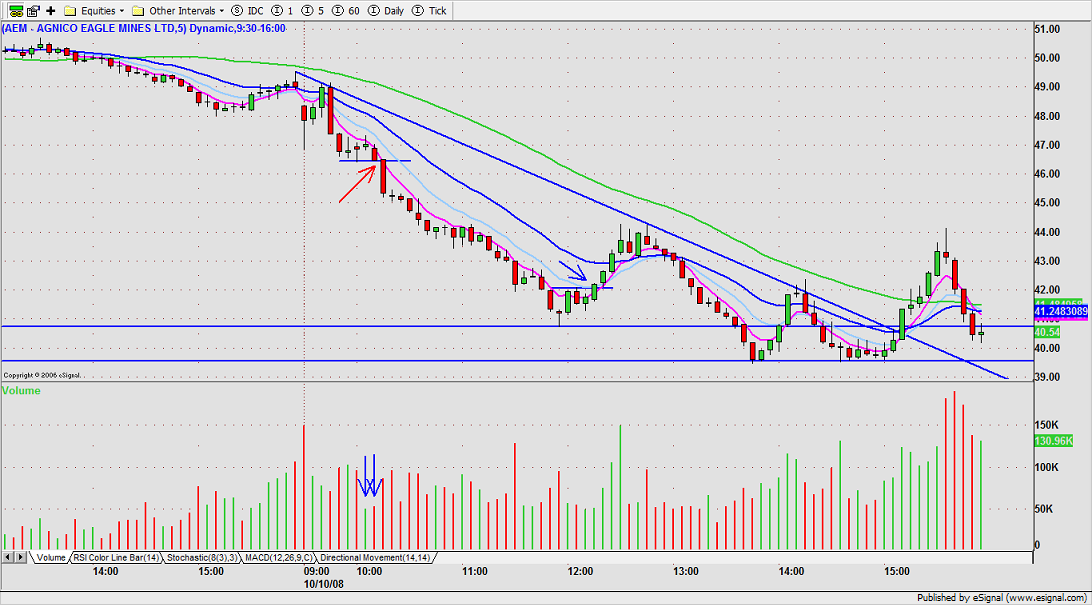
Task: Switch to the 60 minute interval
Action: (347, 10)
